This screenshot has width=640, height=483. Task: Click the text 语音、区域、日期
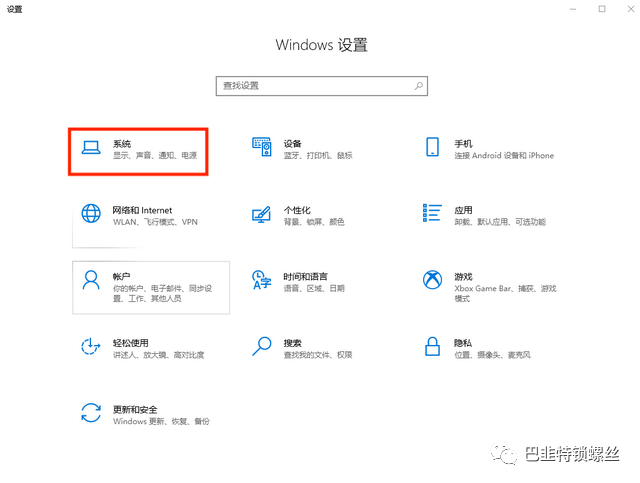click(x=314, y=289)
